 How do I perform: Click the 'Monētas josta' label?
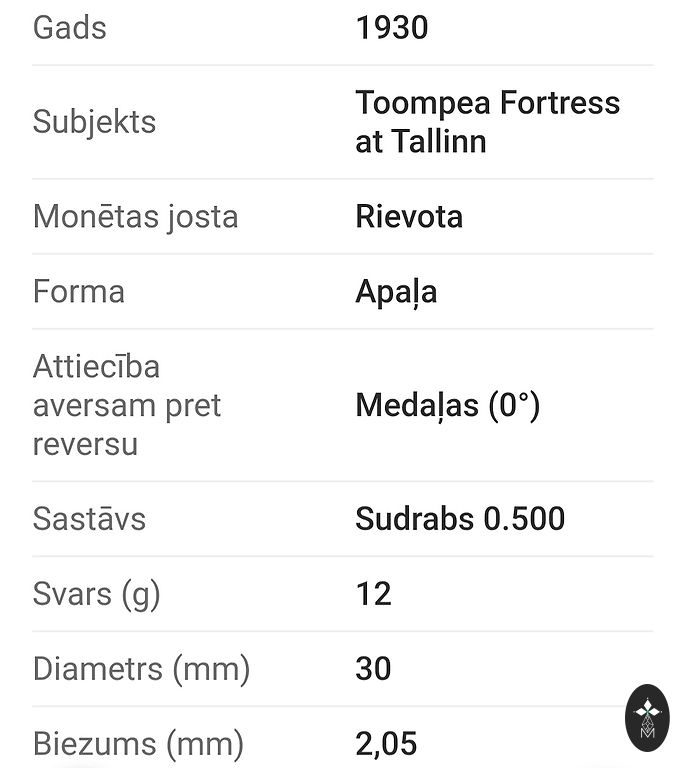tap(136, 217)
